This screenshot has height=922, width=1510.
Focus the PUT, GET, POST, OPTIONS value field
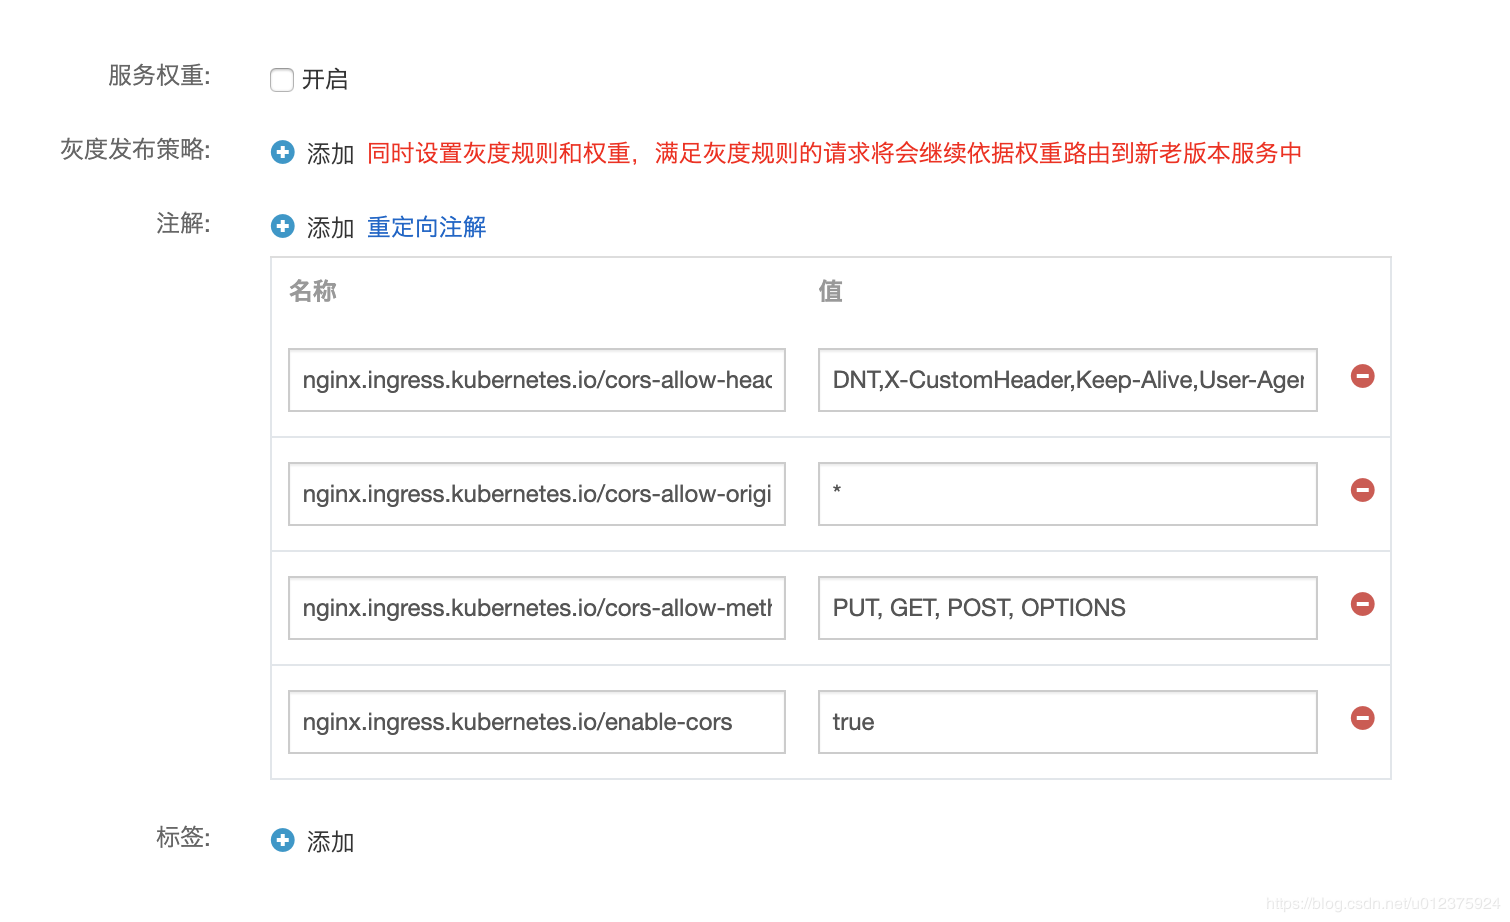point(1068,608)
